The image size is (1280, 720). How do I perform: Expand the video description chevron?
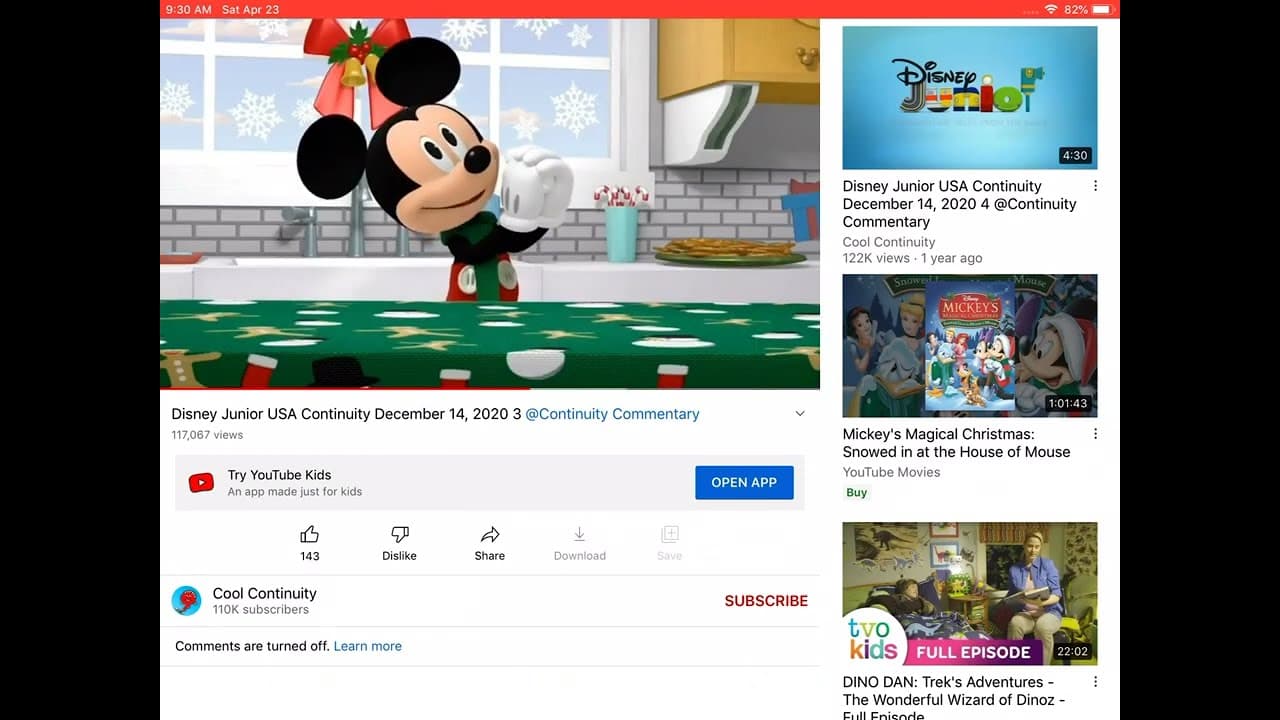[800, 414]
